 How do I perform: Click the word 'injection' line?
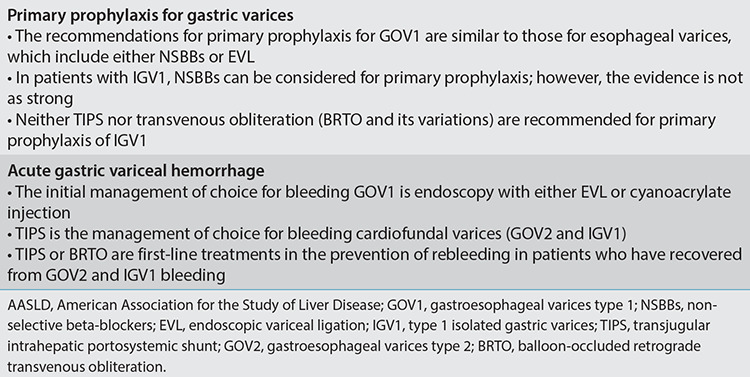click(x=39, y=213)
